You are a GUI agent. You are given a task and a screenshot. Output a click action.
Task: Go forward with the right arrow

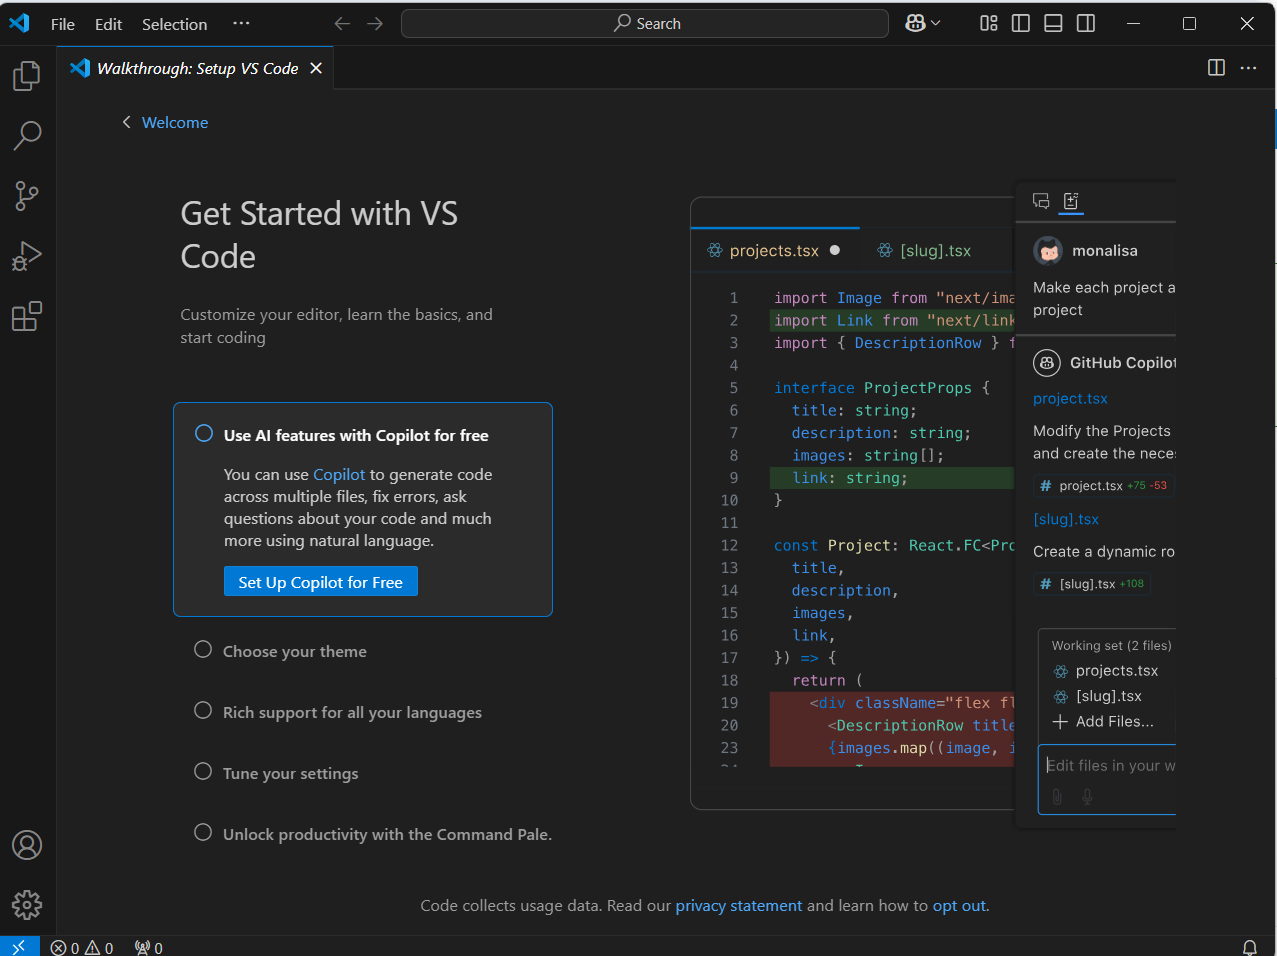(x=375, y=23)
